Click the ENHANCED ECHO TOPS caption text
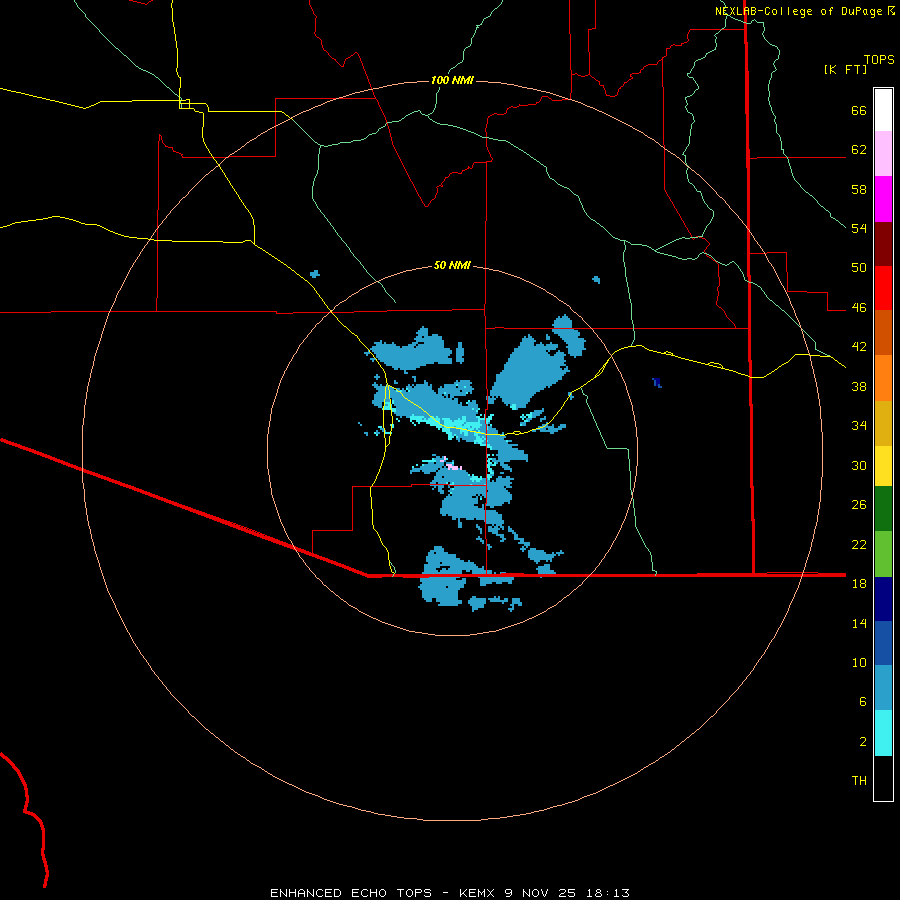The width and height of the screenshot is (900, 900). [x=351, y=893]
